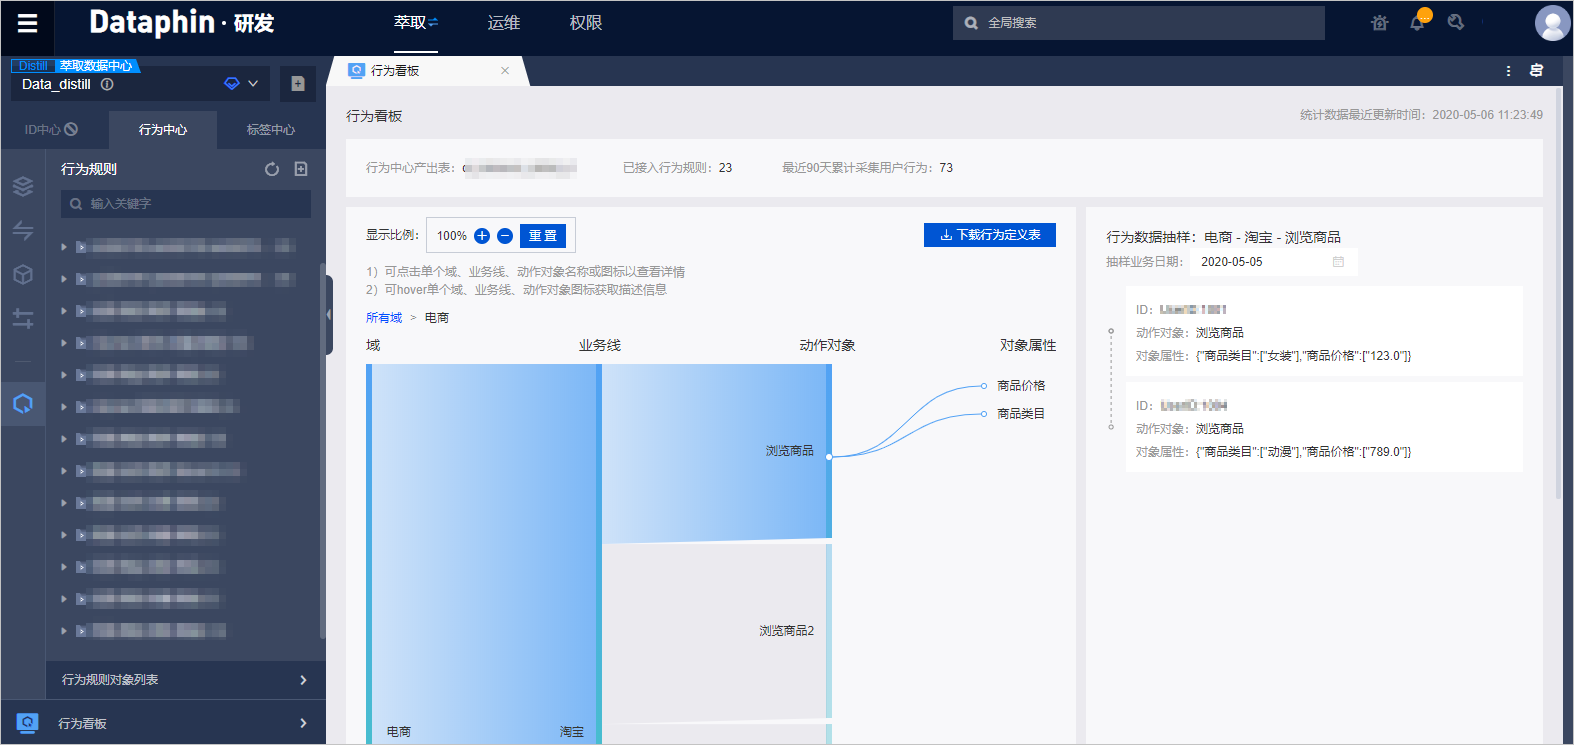The height and width of the screenshot is (745, 1574).
Task: Click the 重置 button
Action: pos(543,236)
